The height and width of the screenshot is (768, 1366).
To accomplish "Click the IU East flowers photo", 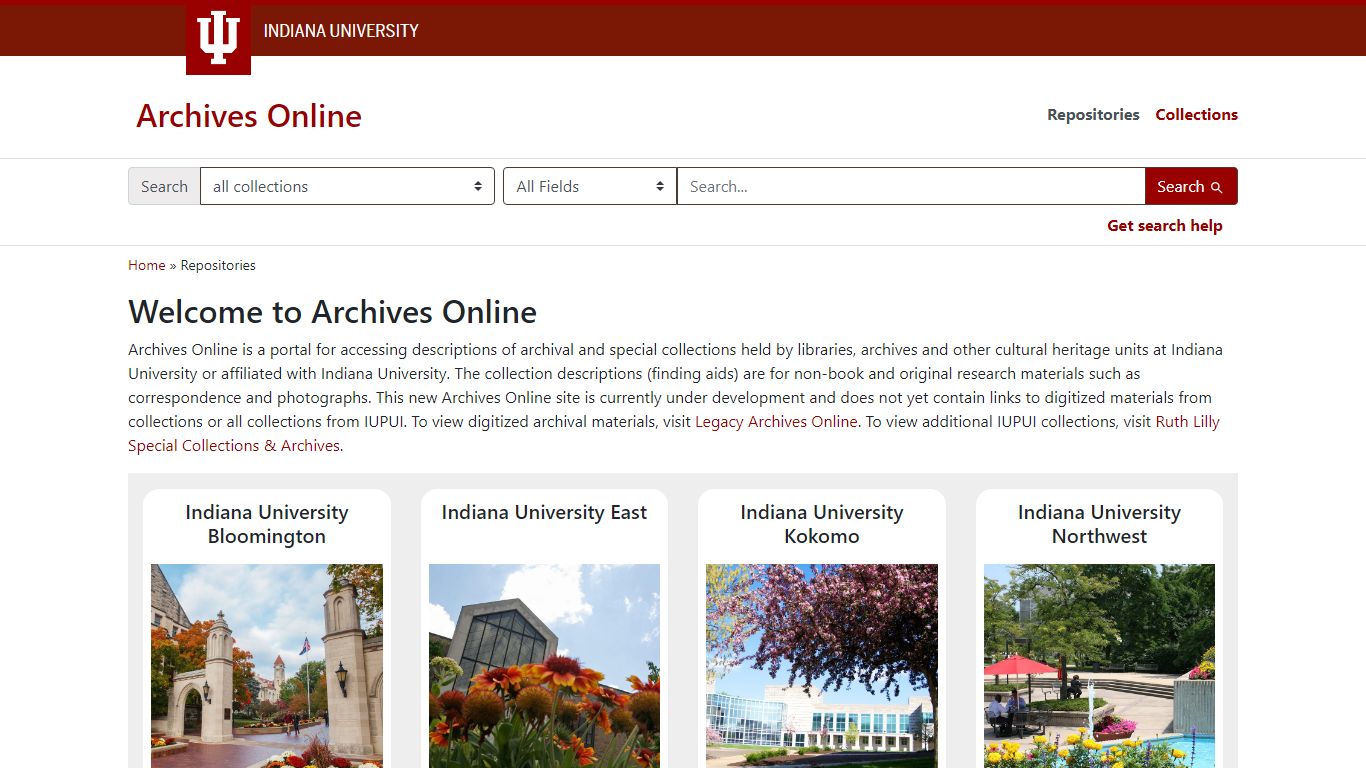I will 544,666.
